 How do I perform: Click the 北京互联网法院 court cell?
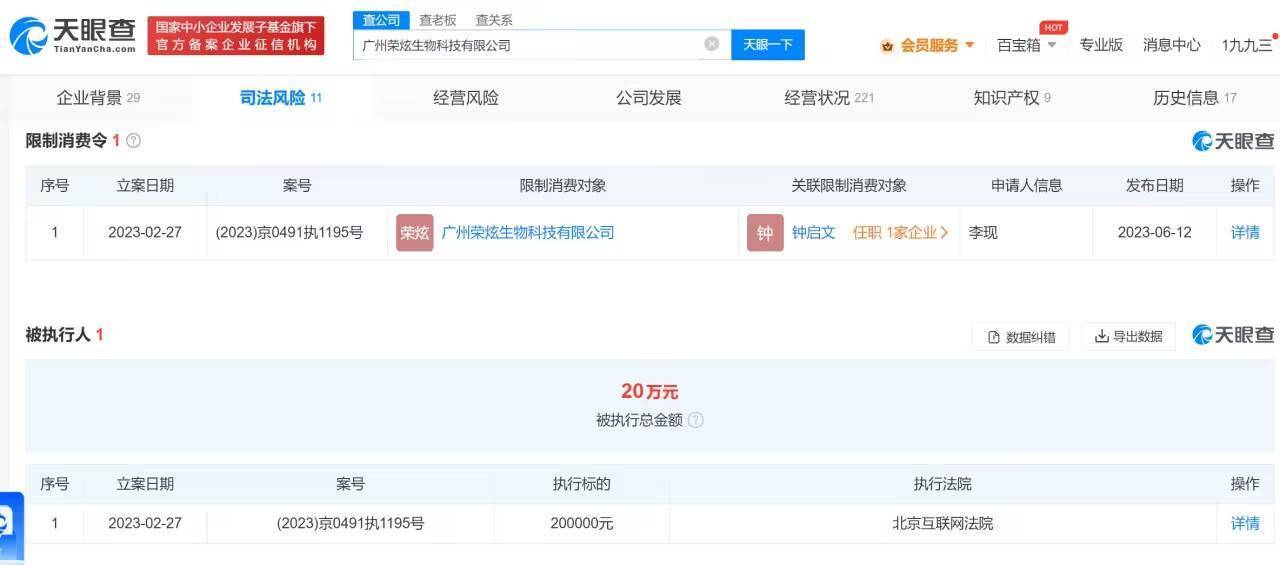[943, 523]
